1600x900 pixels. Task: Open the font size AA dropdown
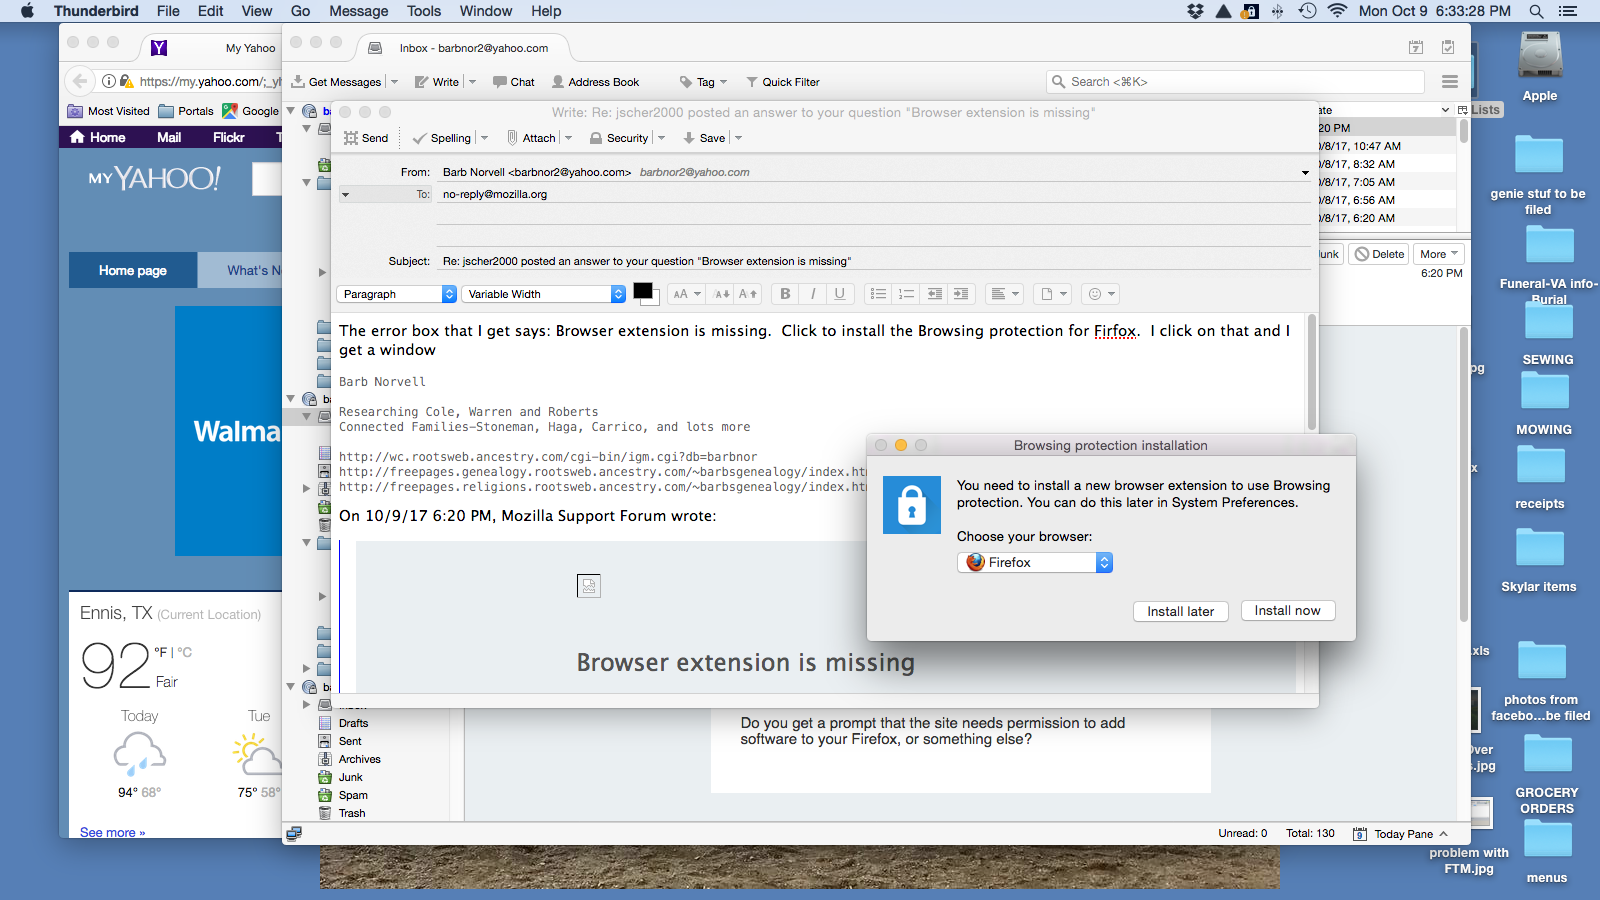pyautogui.click(x=687, y=294)
